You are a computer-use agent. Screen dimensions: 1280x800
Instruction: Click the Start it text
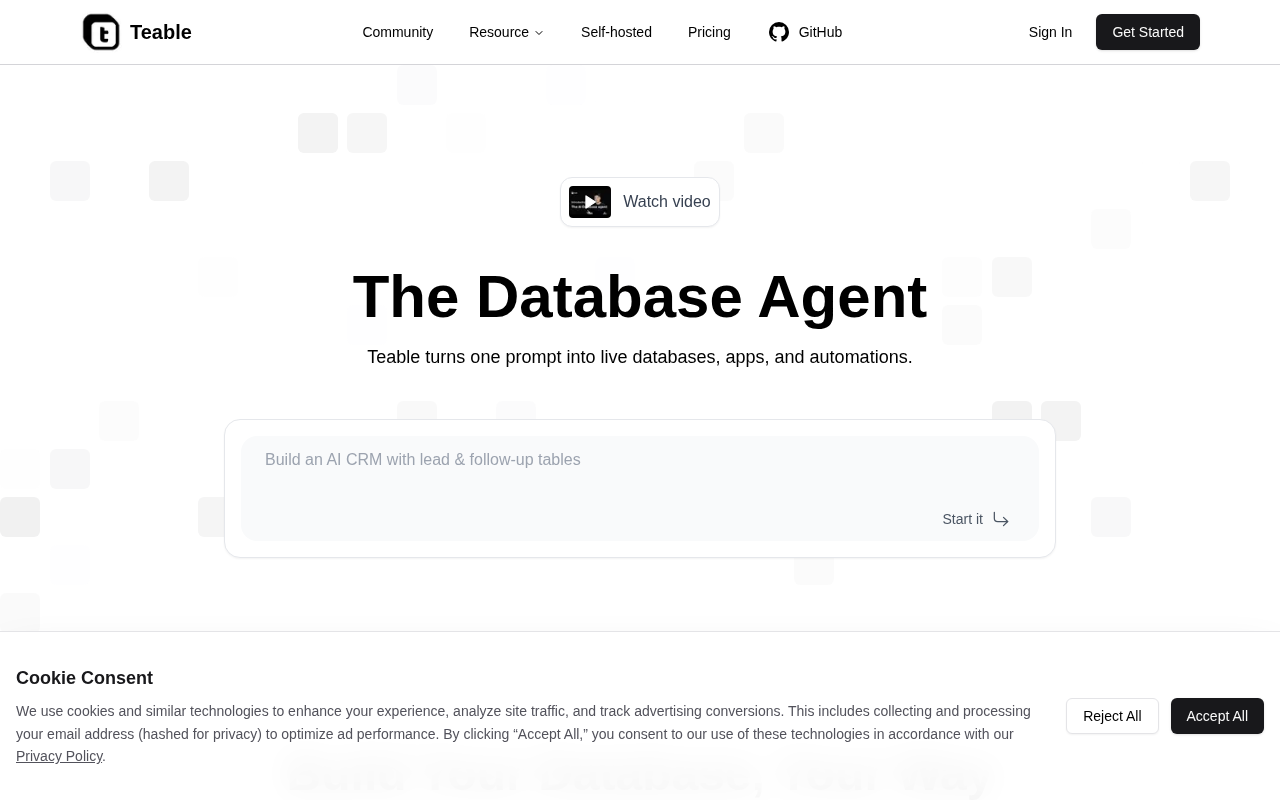point(962,519)
